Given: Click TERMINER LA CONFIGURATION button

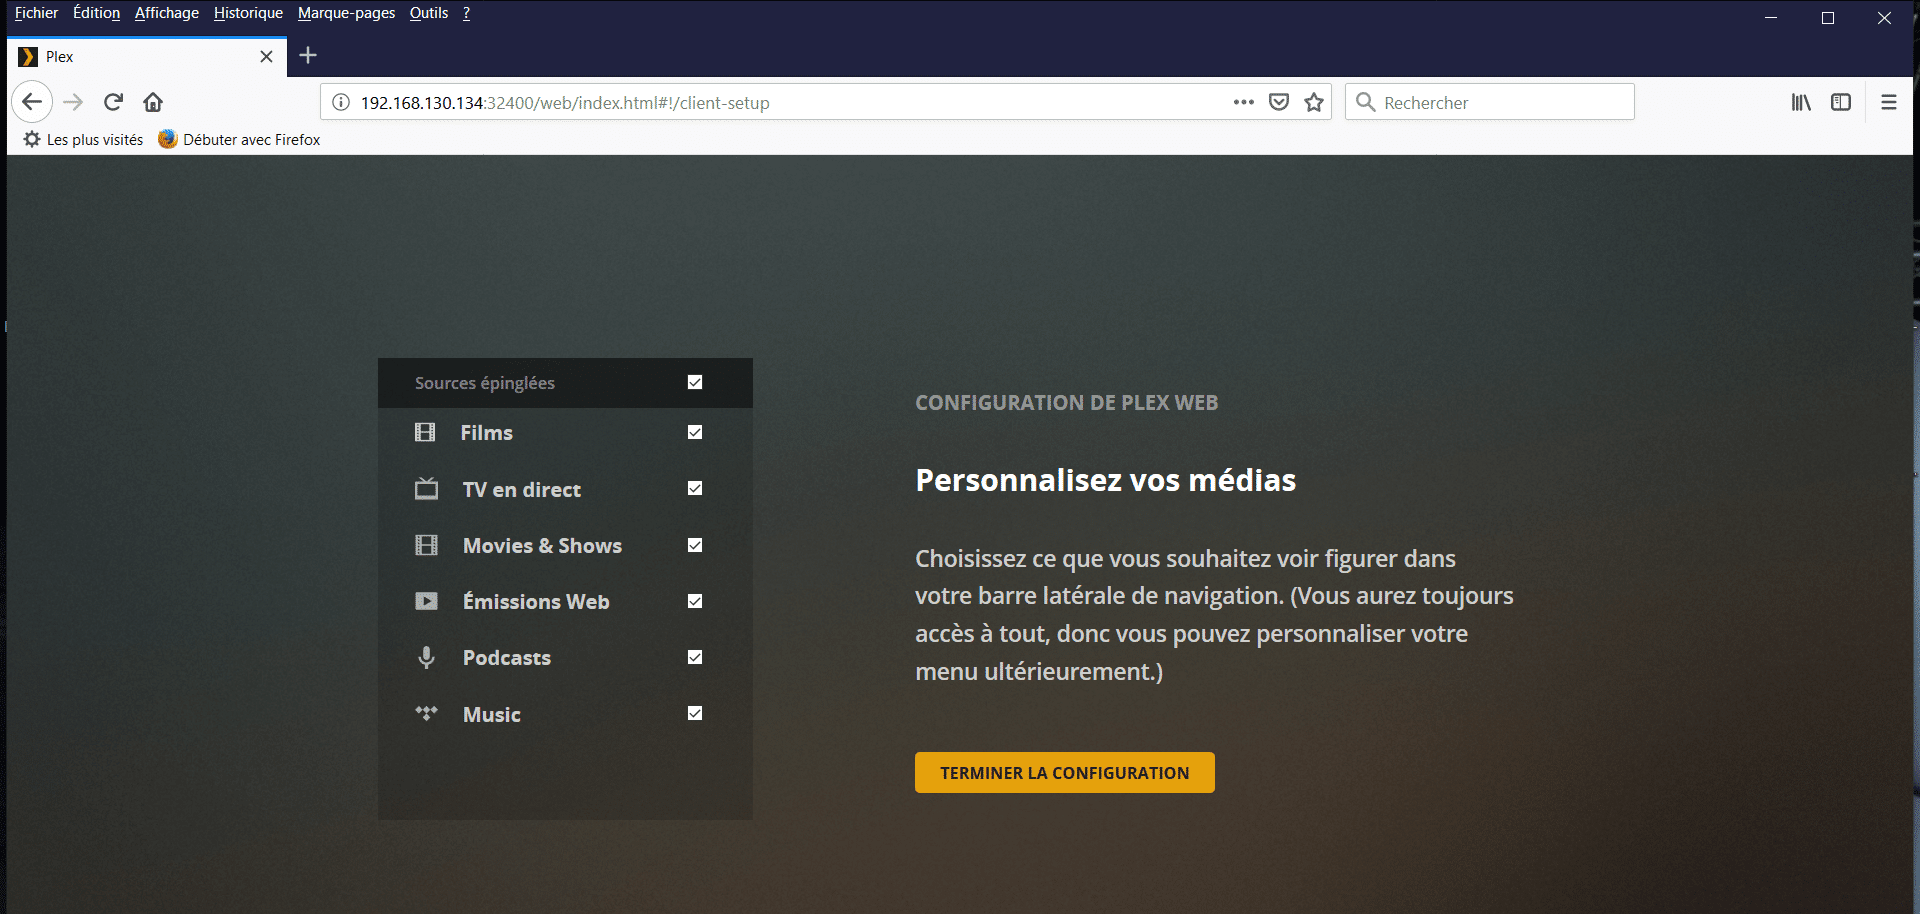Looking at the screenshot, I should point(1064,772).
